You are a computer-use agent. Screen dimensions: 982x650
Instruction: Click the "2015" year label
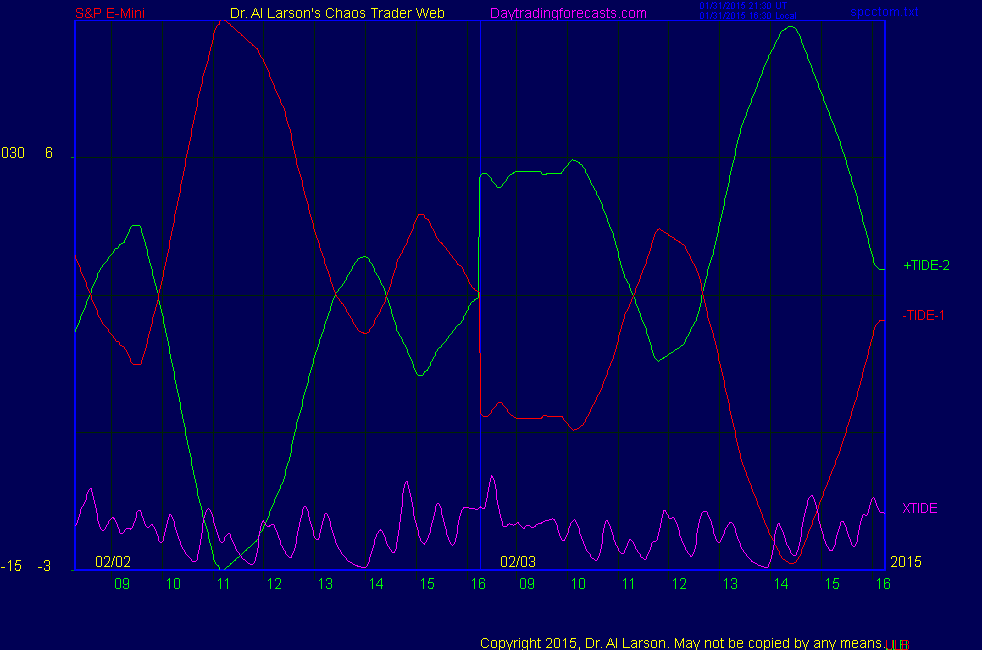tap(906, 562)
